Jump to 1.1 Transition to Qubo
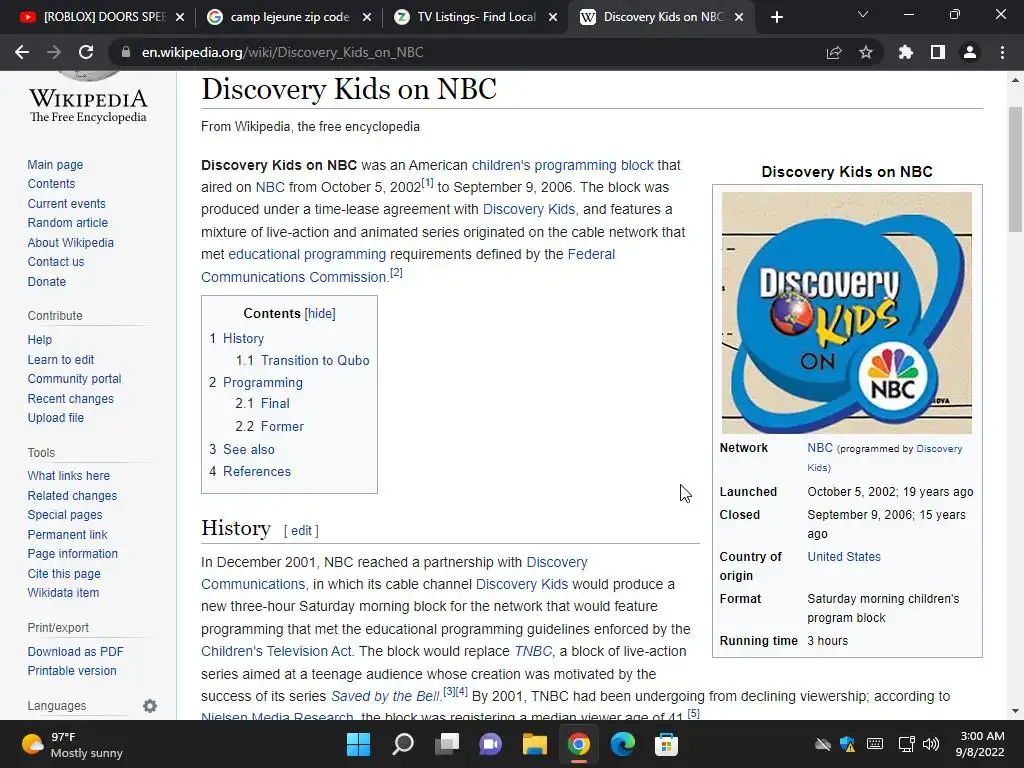Screen dimensions: 1024x768 (x=302, y=360)
